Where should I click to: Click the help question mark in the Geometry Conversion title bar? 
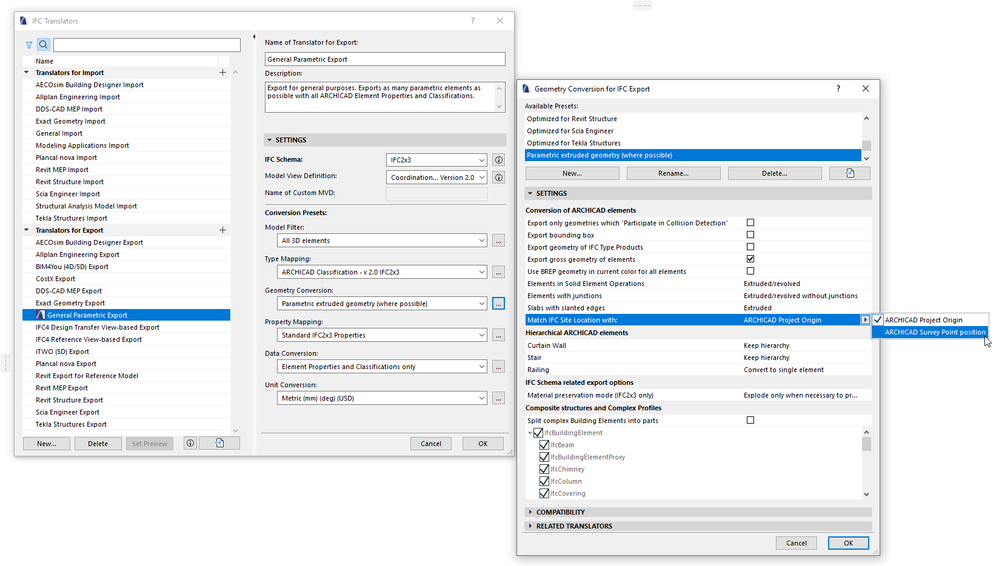pyautogui.click(x=838, y=89)
